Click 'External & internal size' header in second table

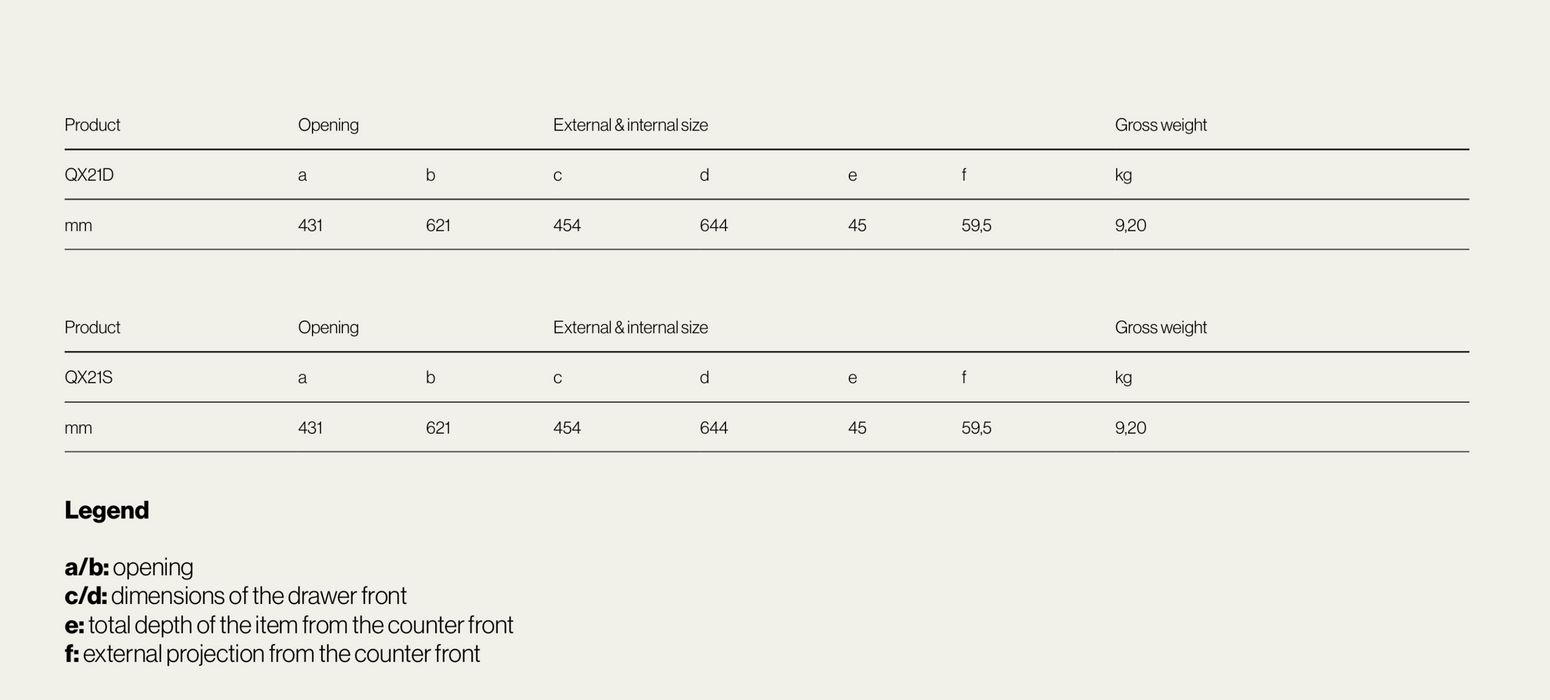pyautogui.click(x=630, y=328)
